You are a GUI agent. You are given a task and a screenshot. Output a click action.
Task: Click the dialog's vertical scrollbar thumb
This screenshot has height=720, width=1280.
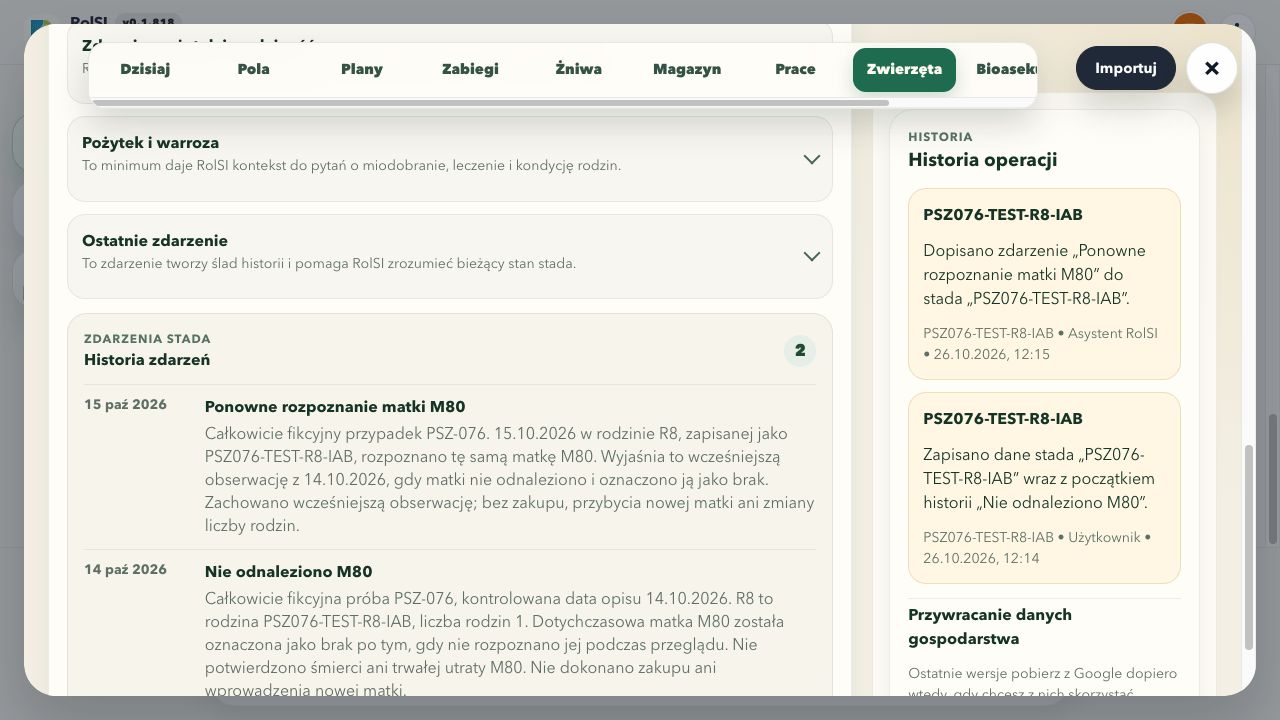coord(1248,547)
